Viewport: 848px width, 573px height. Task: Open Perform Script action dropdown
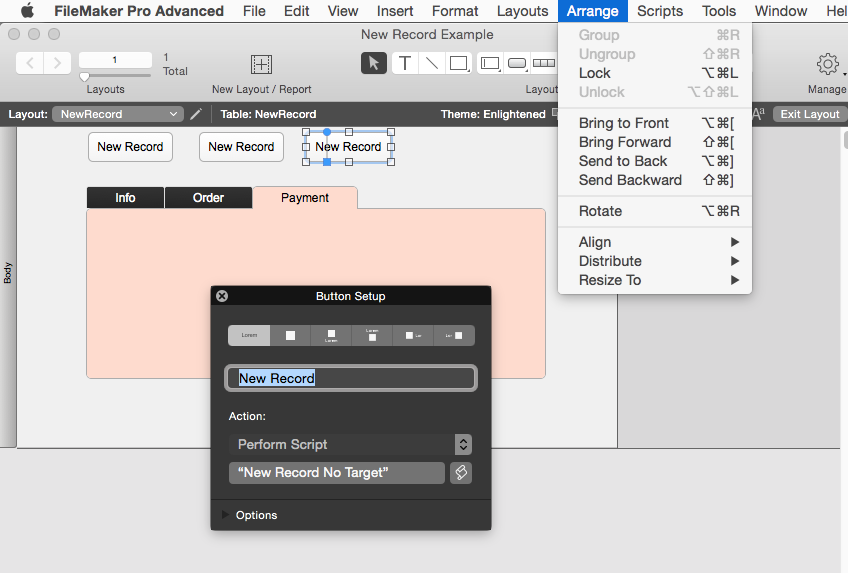click(x=350, y=444)
